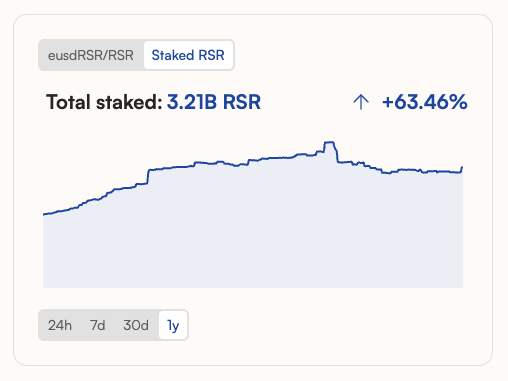Click the Total staked label
508x381 pixels.
pos(104,102)
